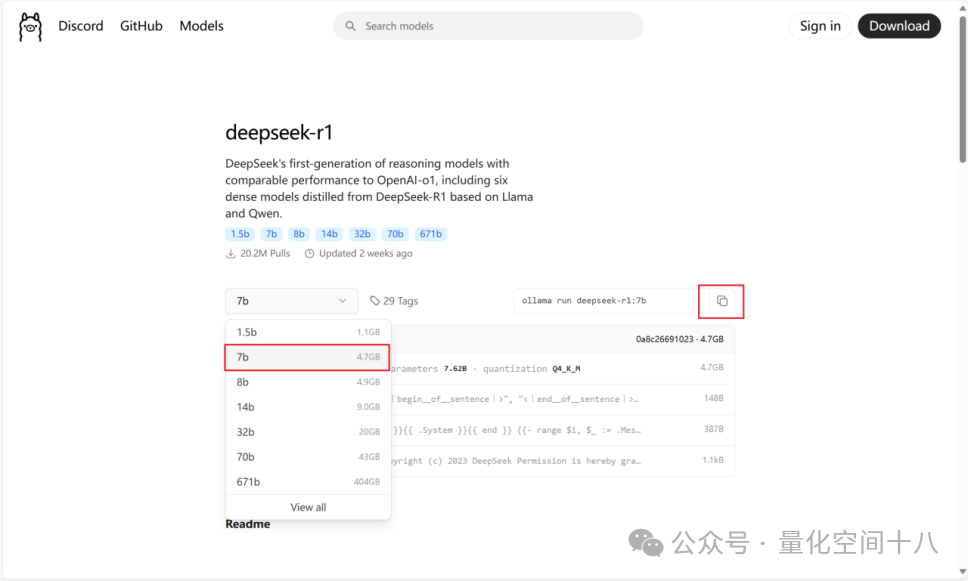Choose 8b 4.9GB from dropdown list

click(308, 383)
